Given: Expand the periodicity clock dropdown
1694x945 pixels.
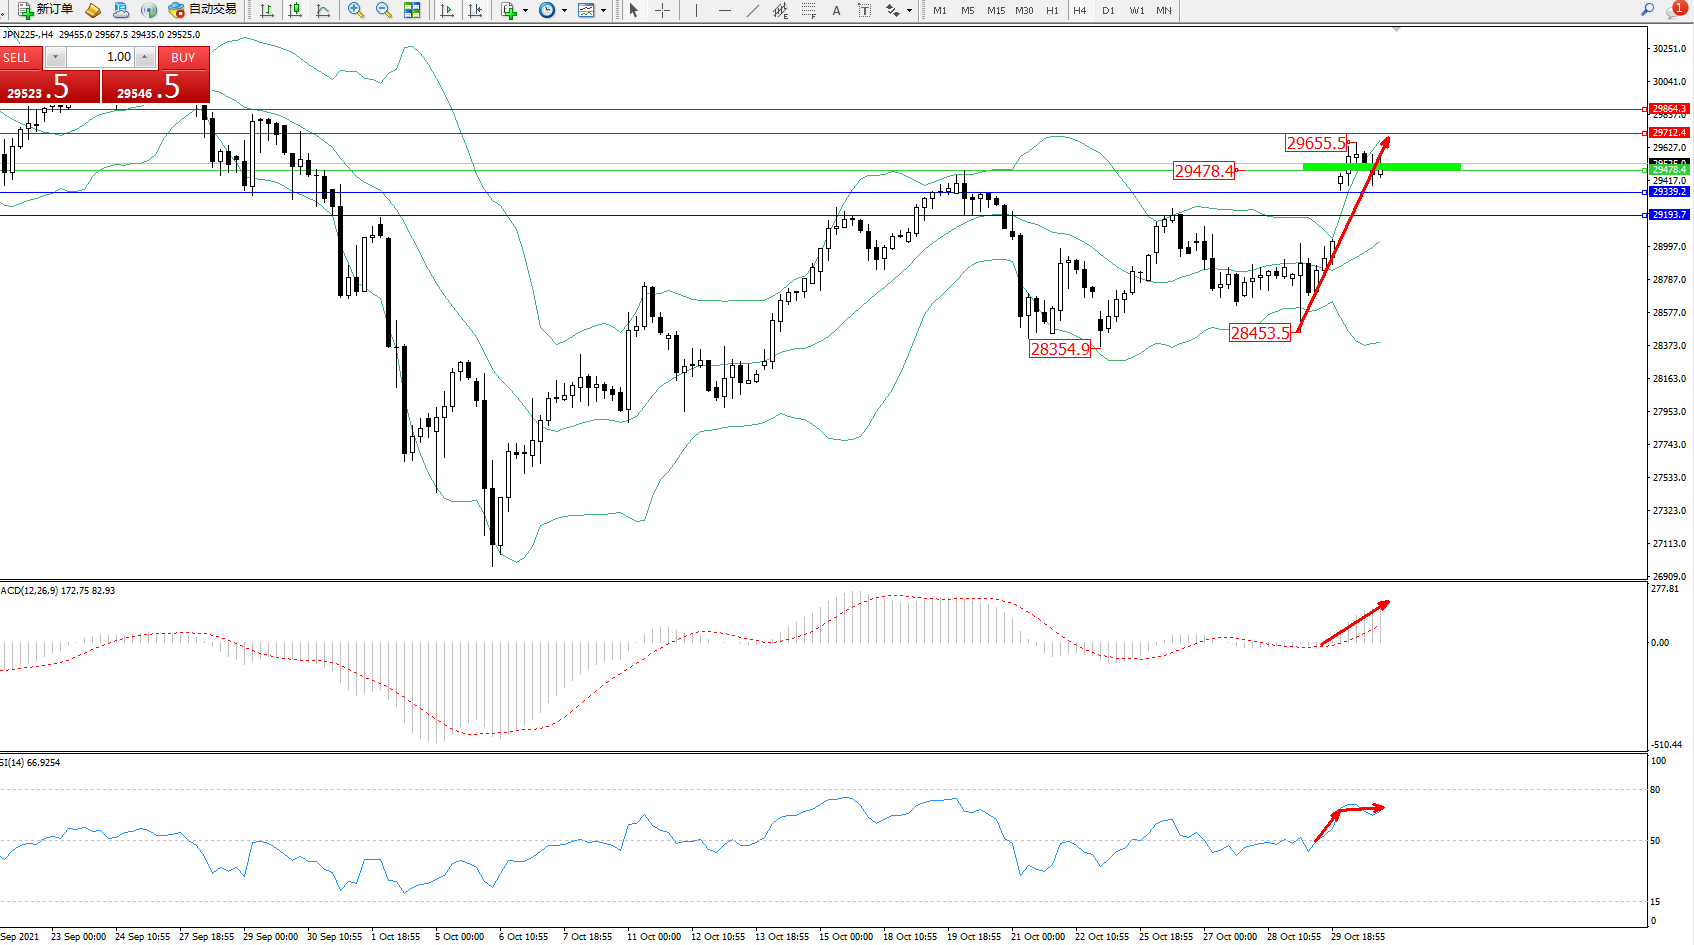Looking at the screenshot, I should pyautogui.click(x=565, y=11).
